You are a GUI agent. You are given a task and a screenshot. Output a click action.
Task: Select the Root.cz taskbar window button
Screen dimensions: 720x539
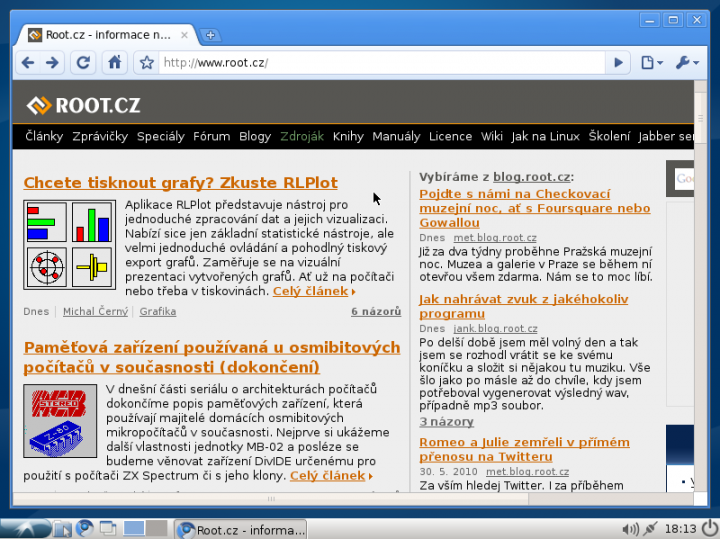[241, 529]
